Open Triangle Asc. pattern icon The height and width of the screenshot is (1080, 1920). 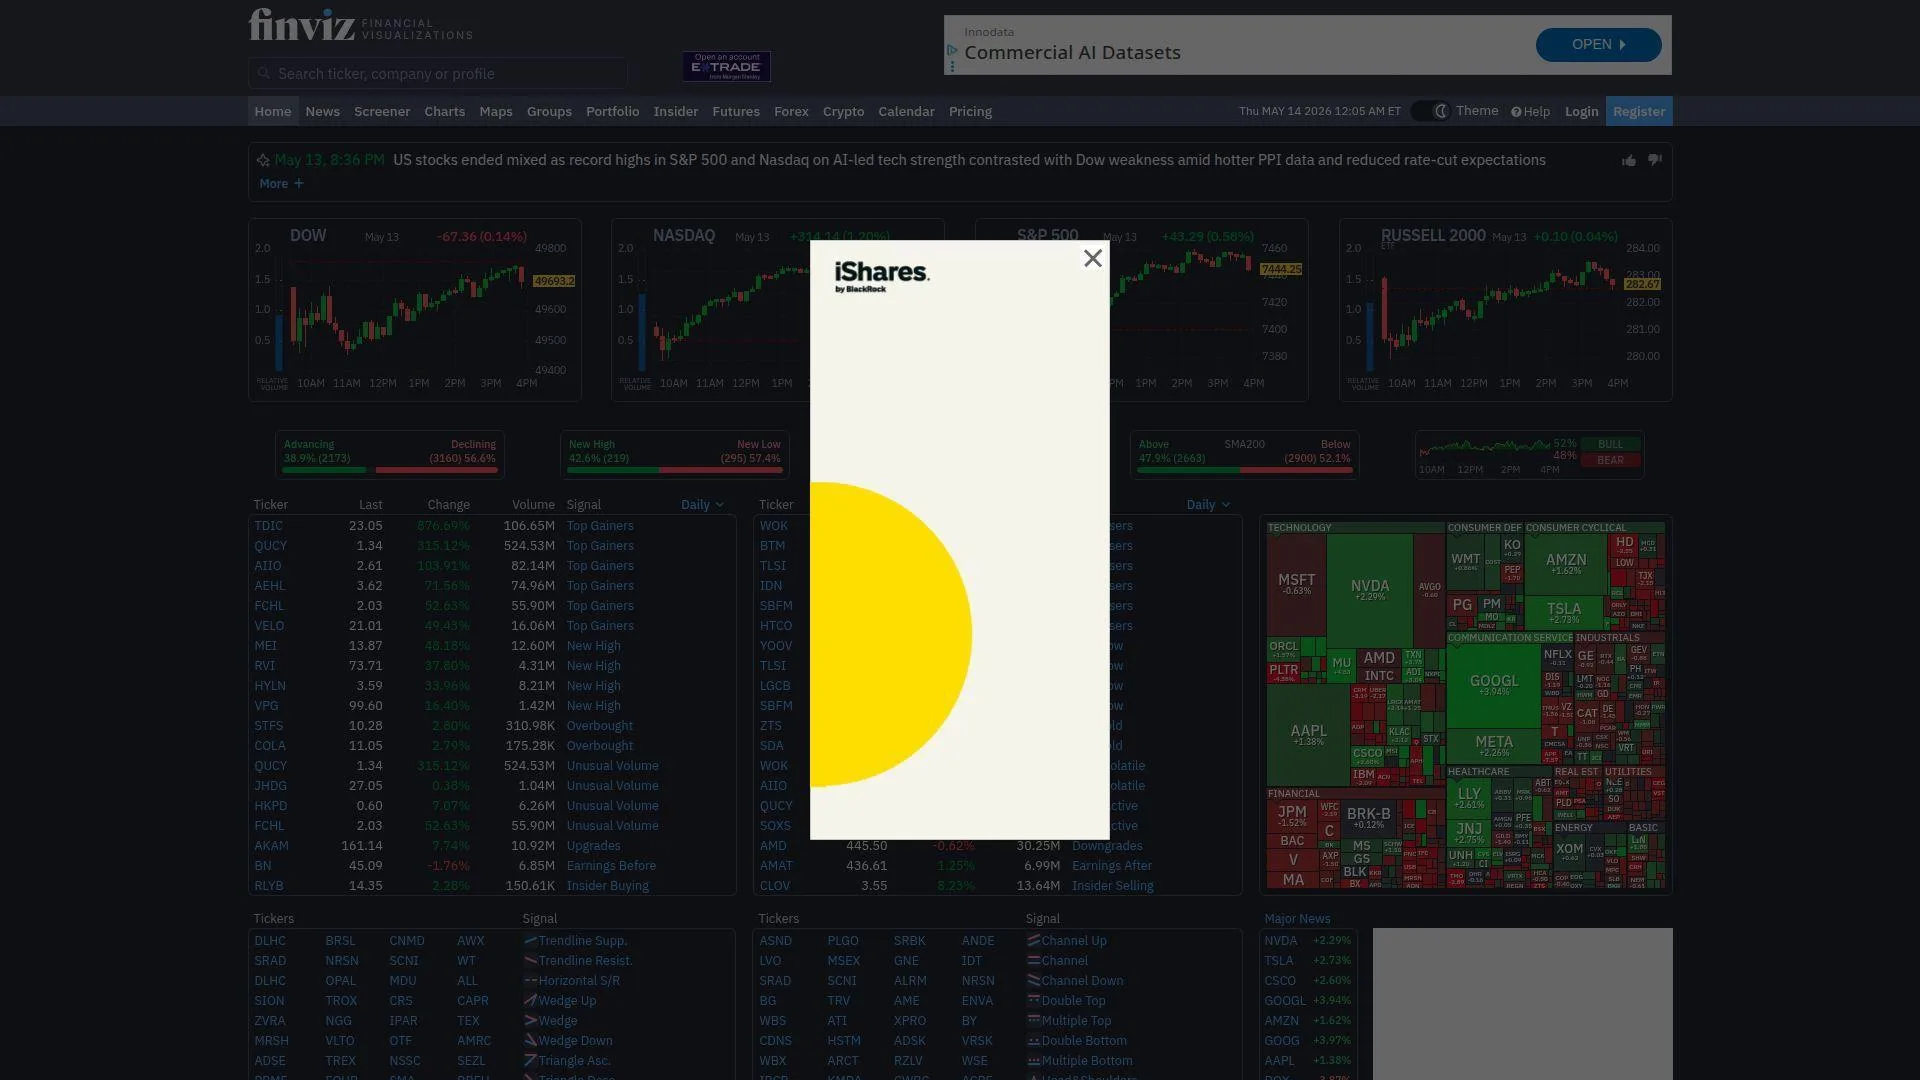pos(530,1061)
